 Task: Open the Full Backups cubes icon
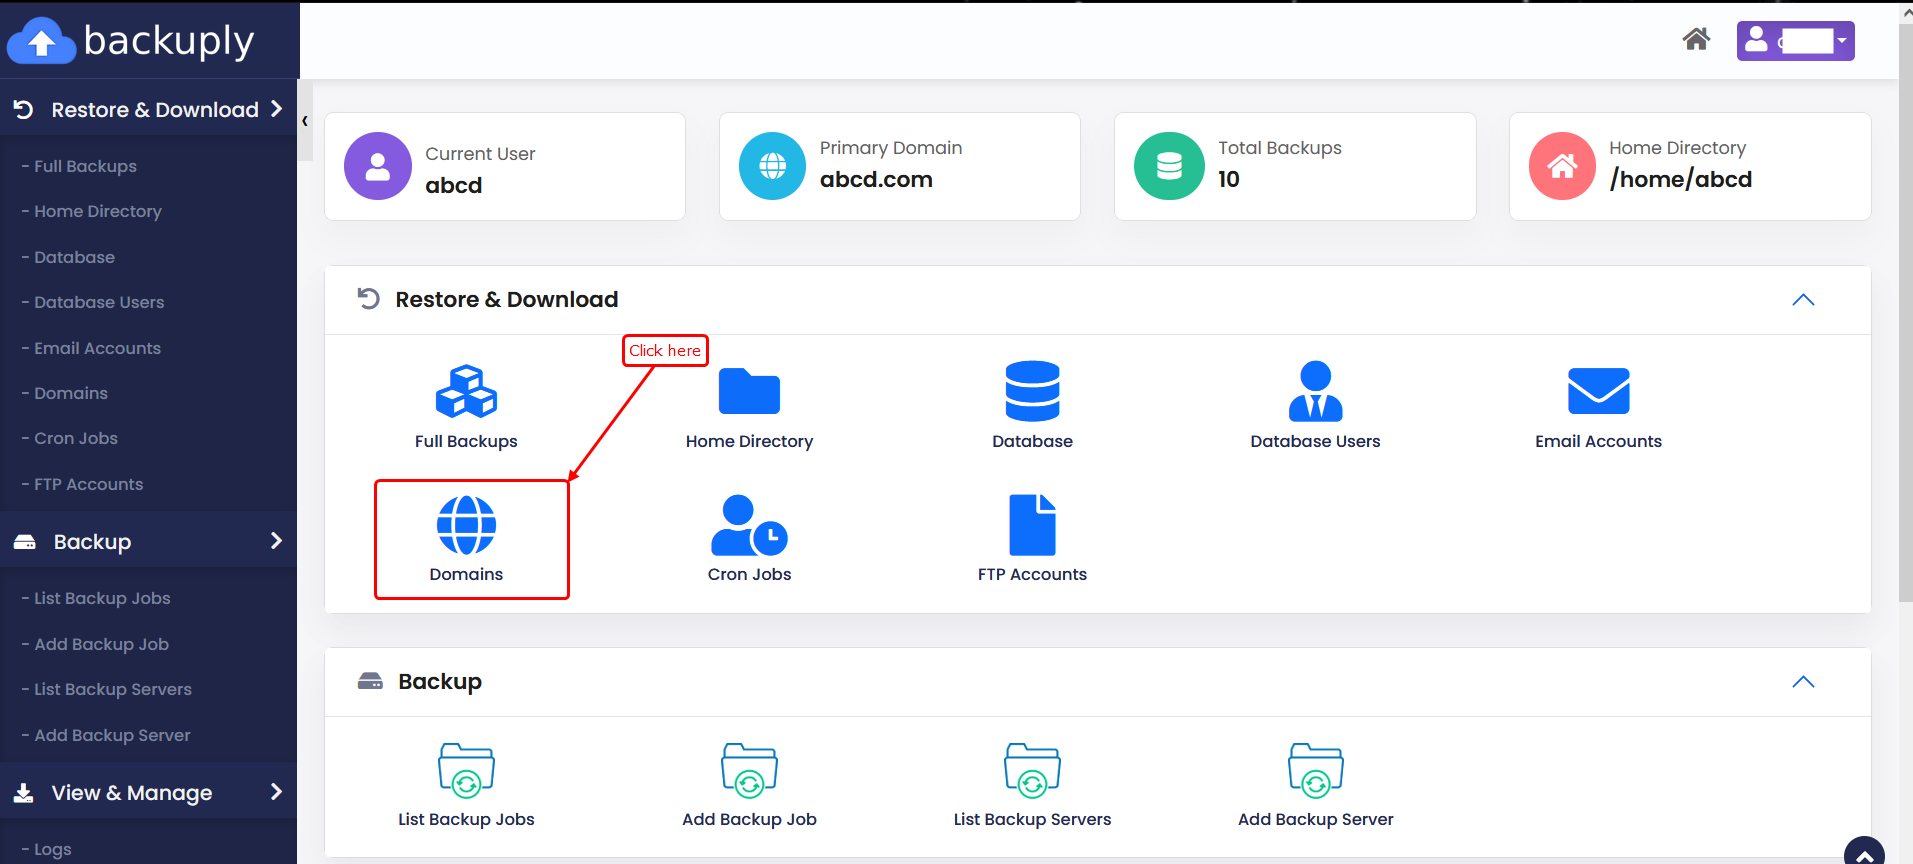pos(466,391)
